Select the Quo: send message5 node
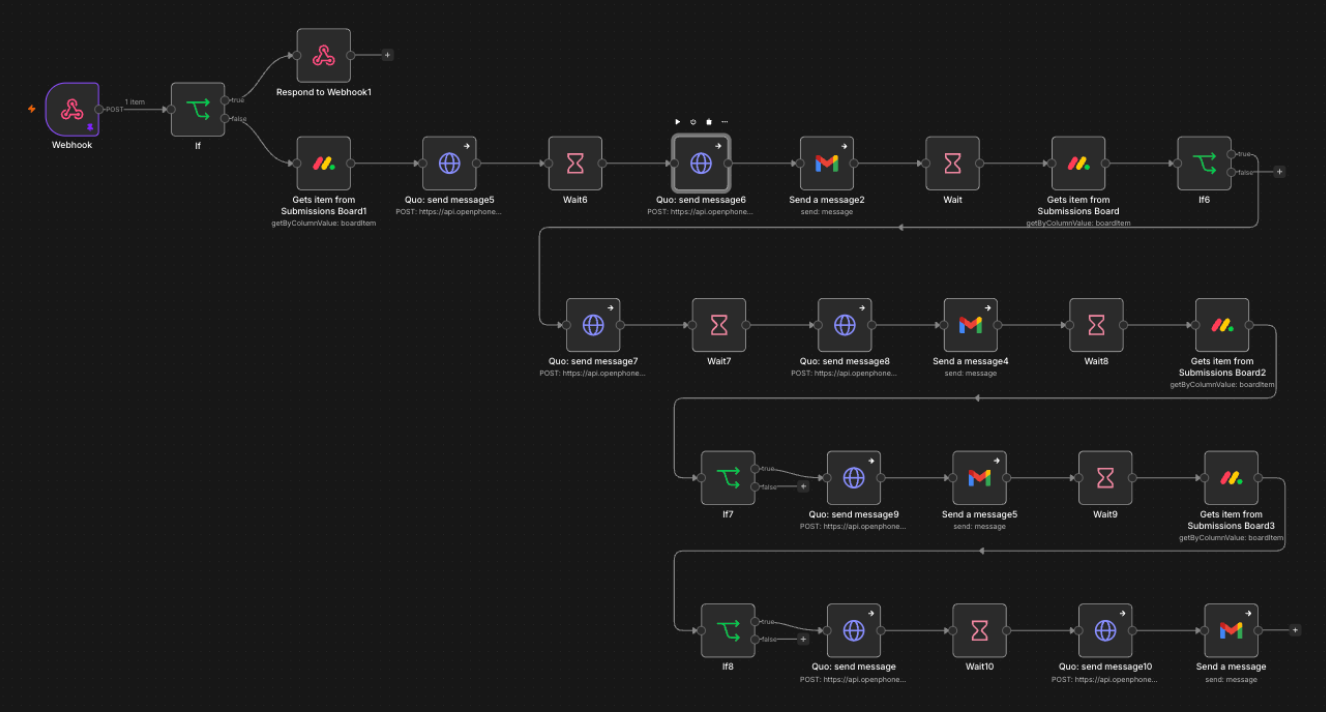This screenshot has width=1326, height=712. [450, 163]
